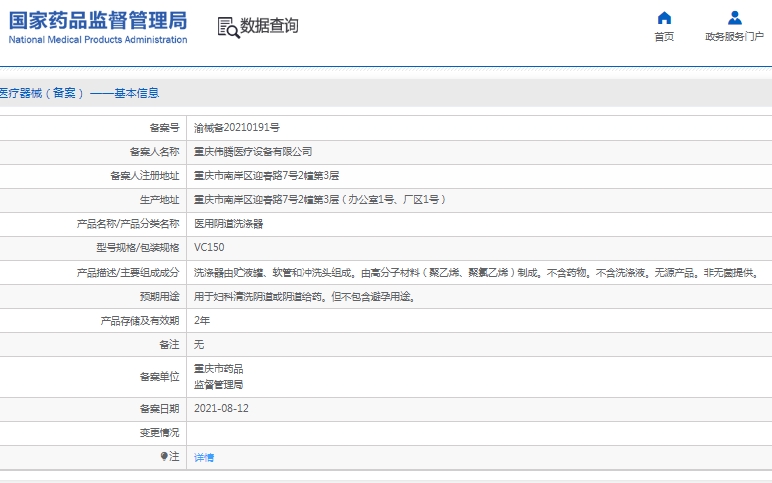Open the 政务服务门户 person icon
This screenshot has width=772, height=483.
tap(735, 18)
